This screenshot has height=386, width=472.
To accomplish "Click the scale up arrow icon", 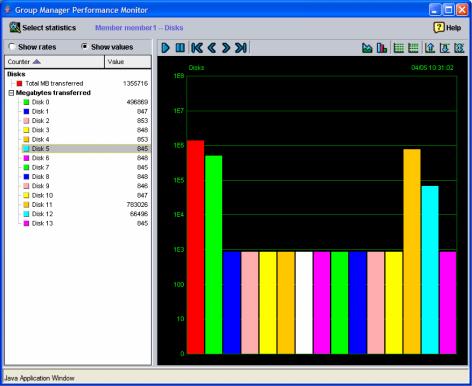I will [x=430, y=48].
